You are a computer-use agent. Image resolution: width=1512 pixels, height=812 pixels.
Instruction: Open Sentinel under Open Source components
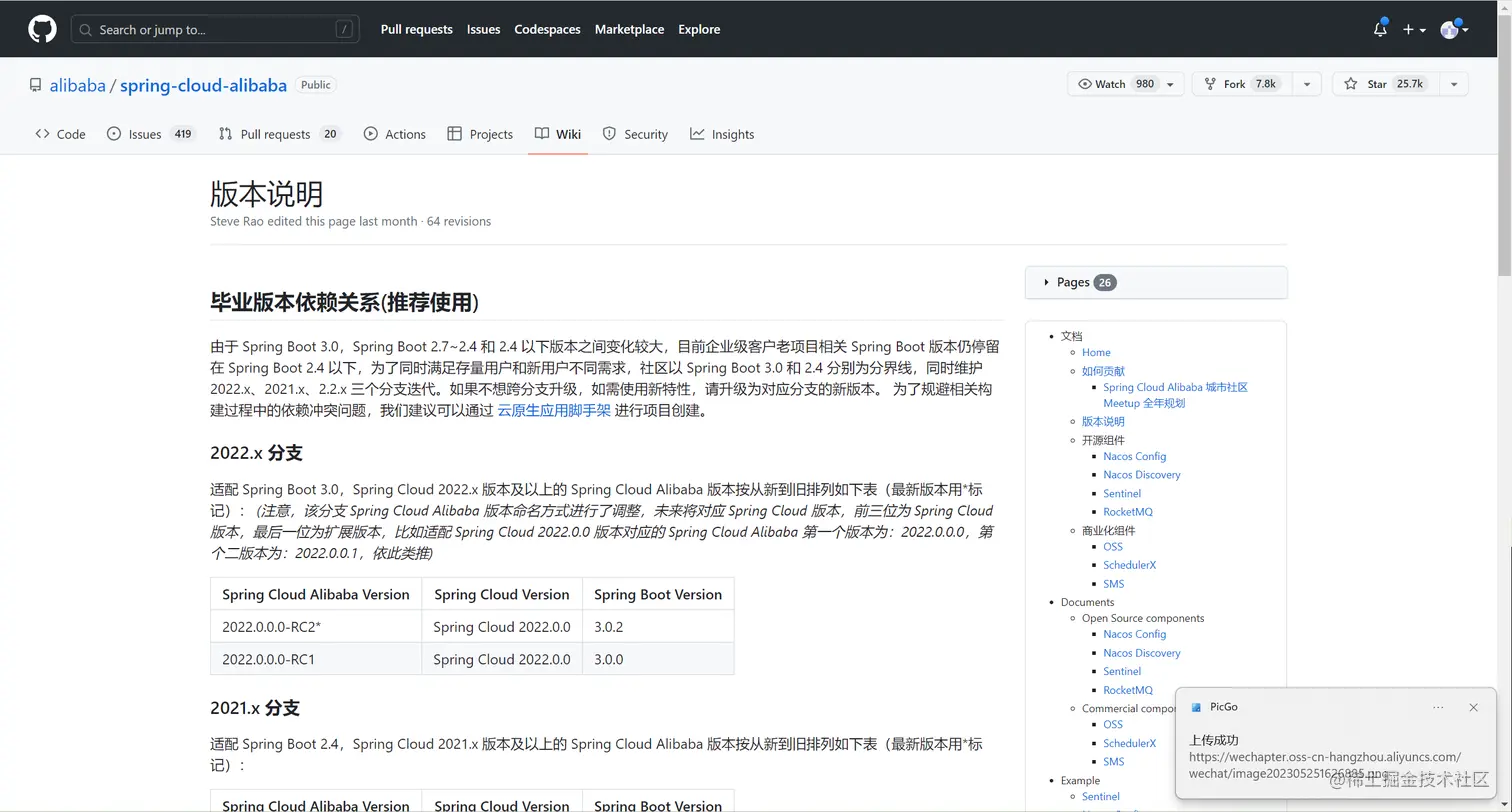(x=1122, y=671)
